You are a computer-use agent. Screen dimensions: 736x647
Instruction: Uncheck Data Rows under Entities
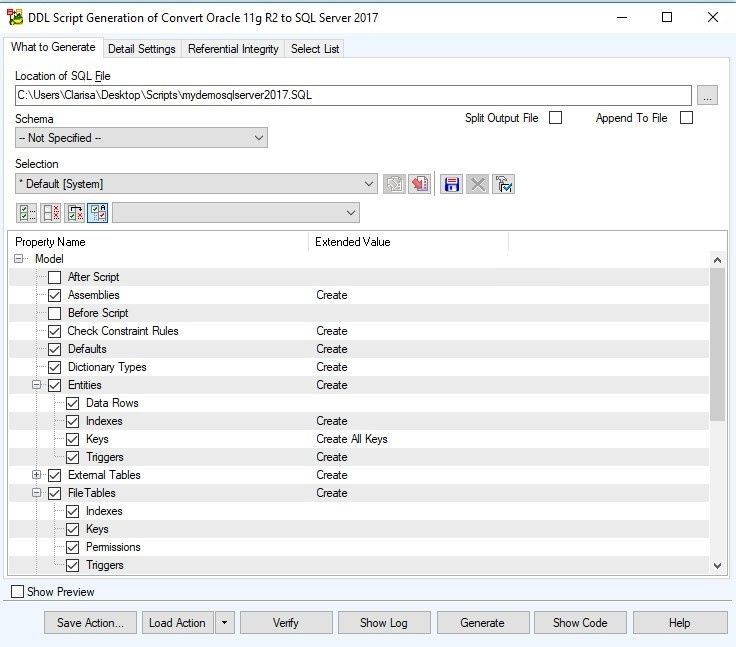[72, 403]
